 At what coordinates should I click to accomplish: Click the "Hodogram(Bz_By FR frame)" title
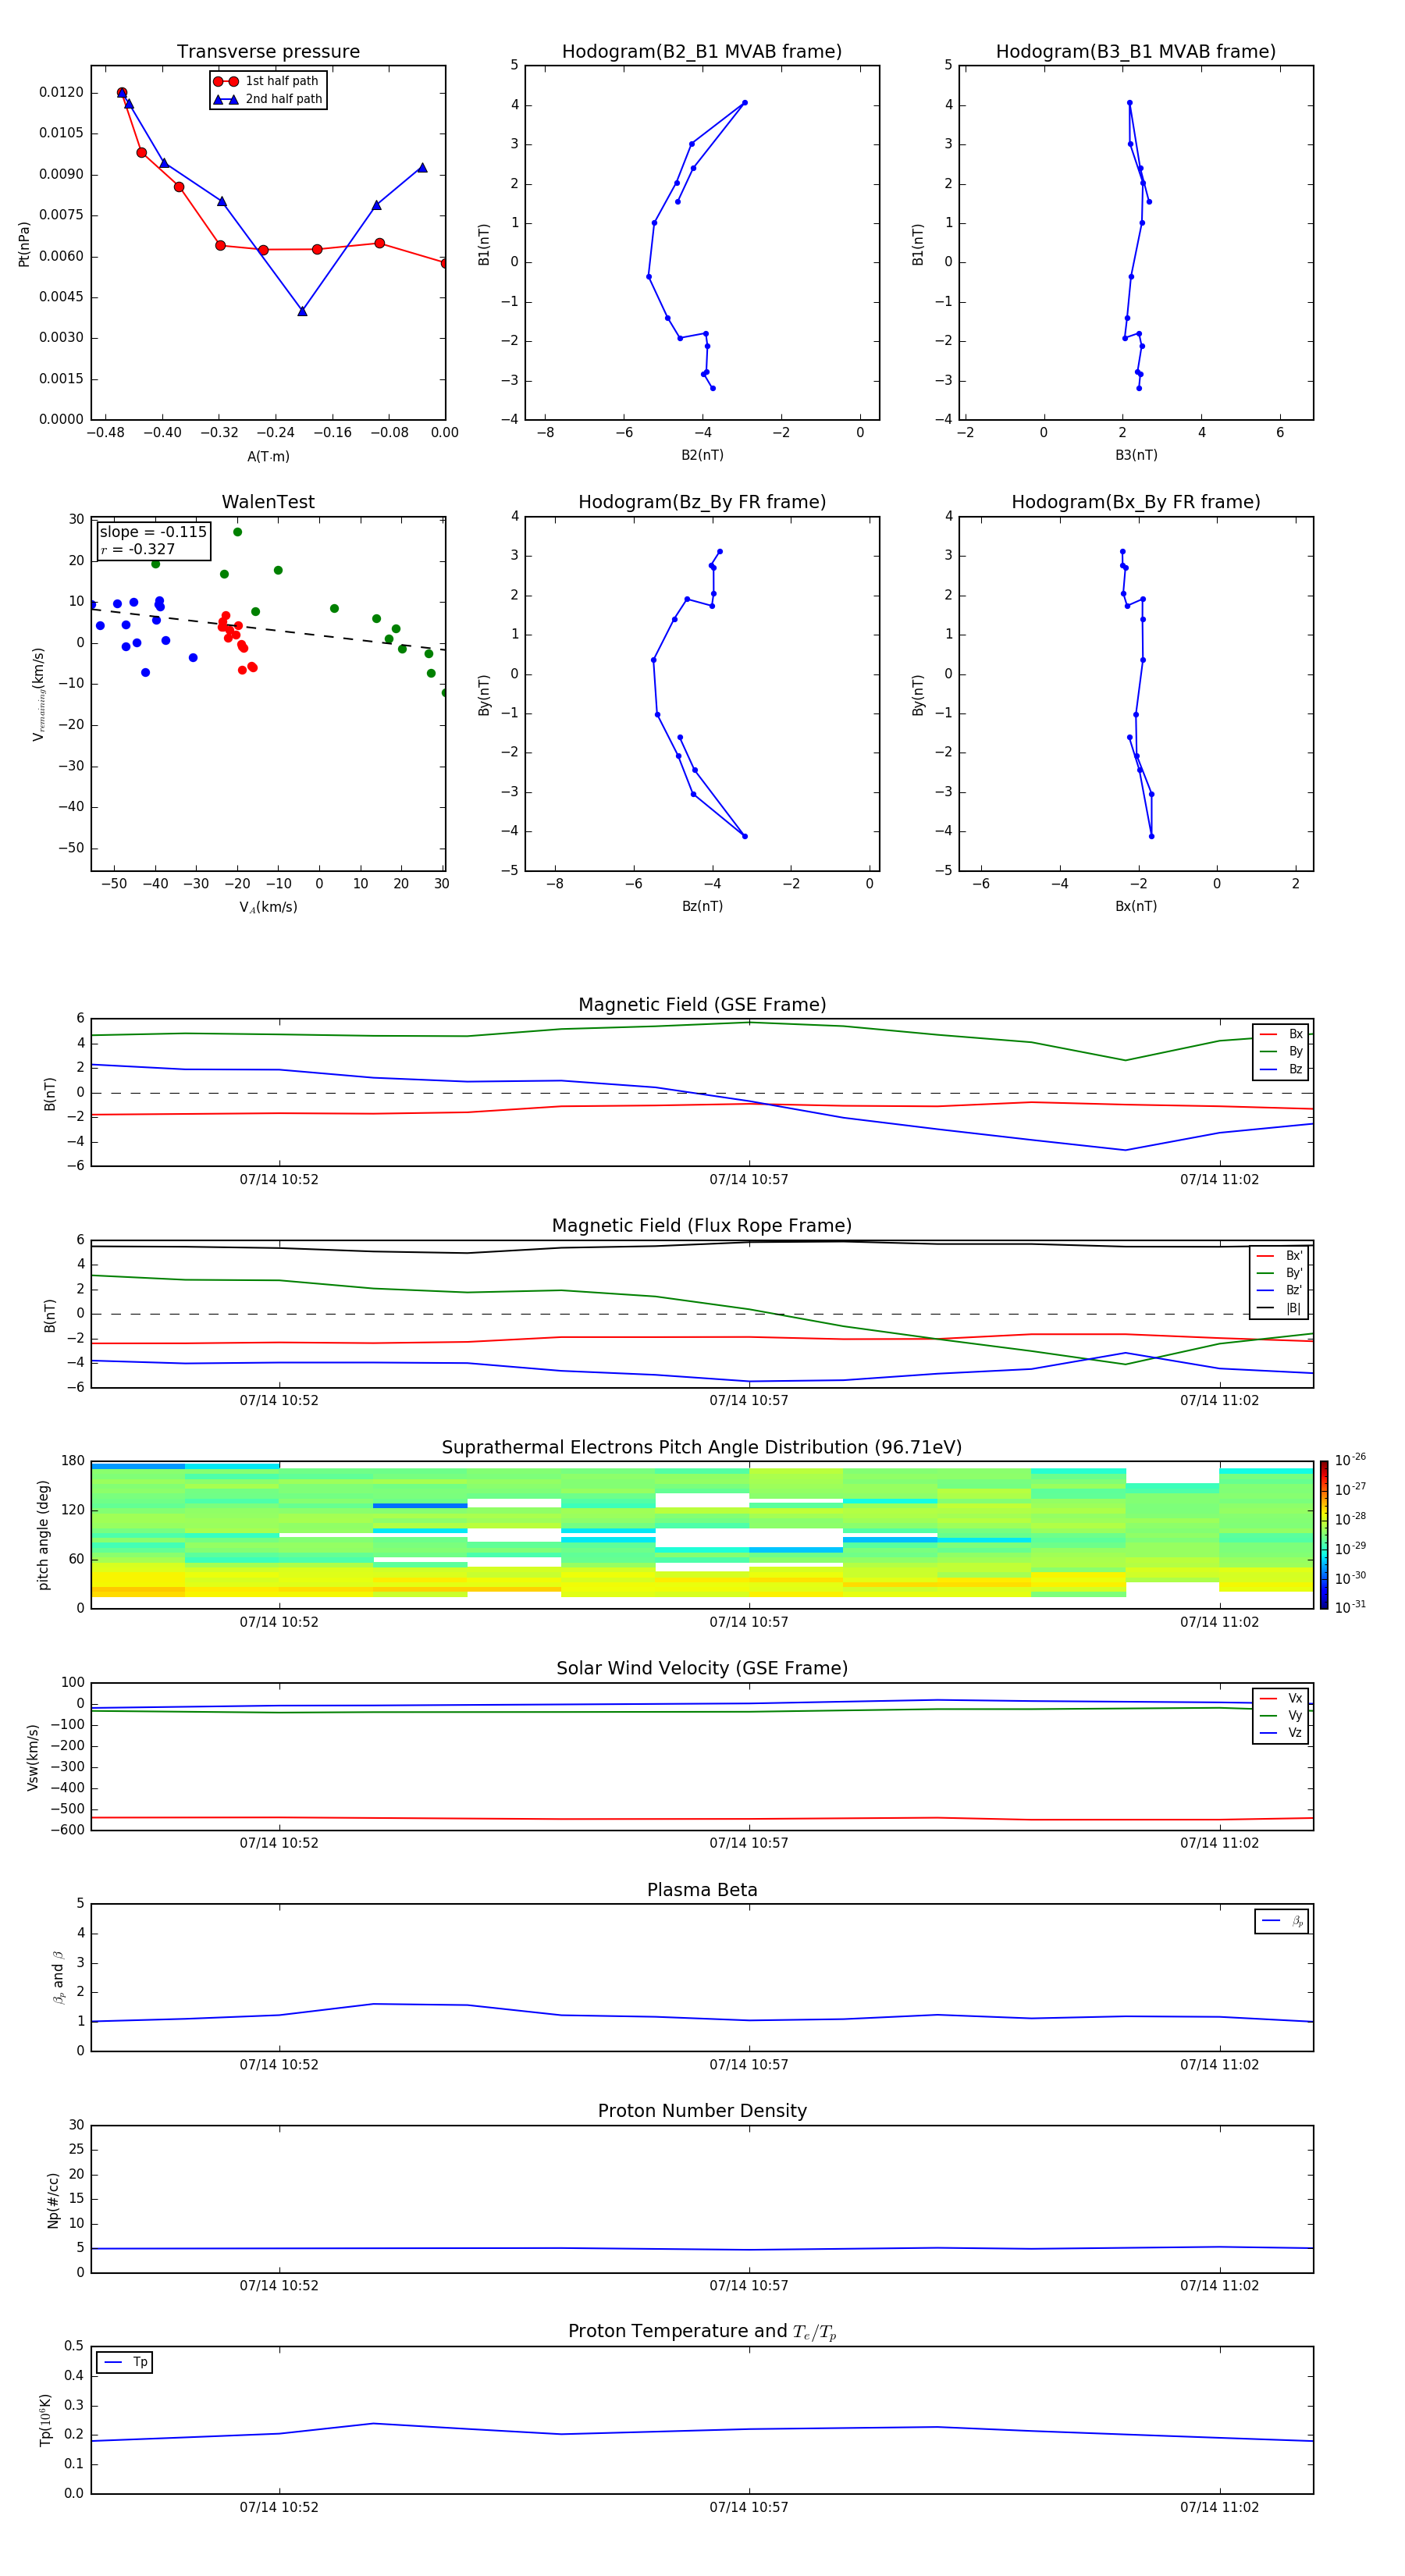pyautogui.click(x=702, y=502)
